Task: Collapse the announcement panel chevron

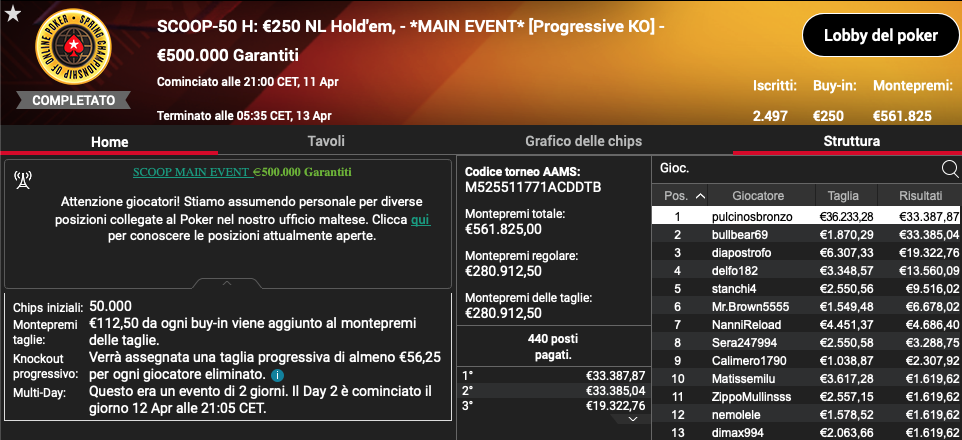Action: pyautogui.click(x=227, y=284)
